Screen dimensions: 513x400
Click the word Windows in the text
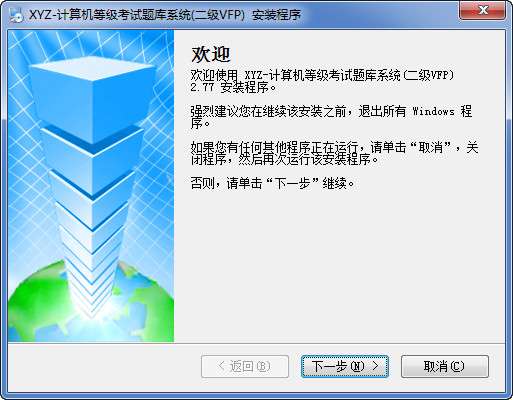pyautogui.click(x=433, y=111)
